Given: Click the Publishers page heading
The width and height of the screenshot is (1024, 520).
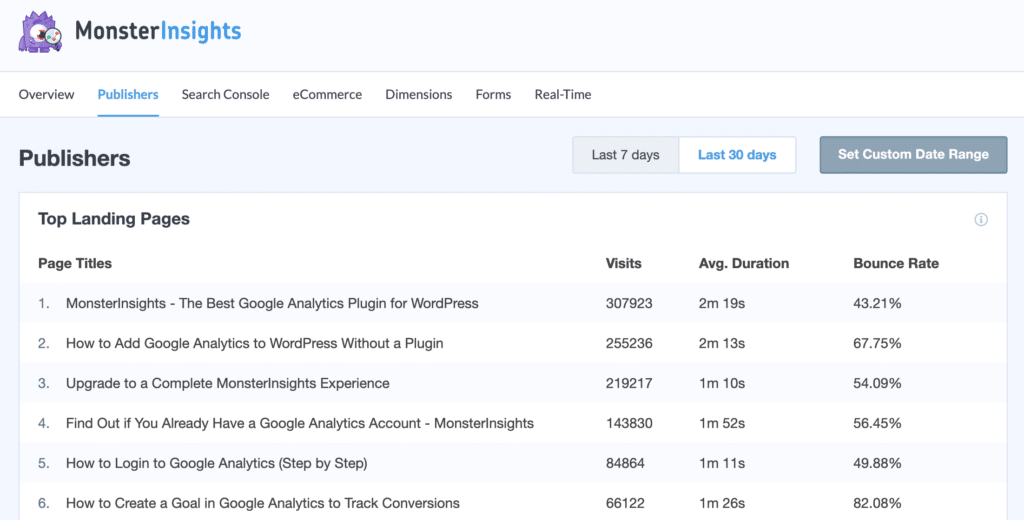Looking at the screenshot, I should click(74, 158).
